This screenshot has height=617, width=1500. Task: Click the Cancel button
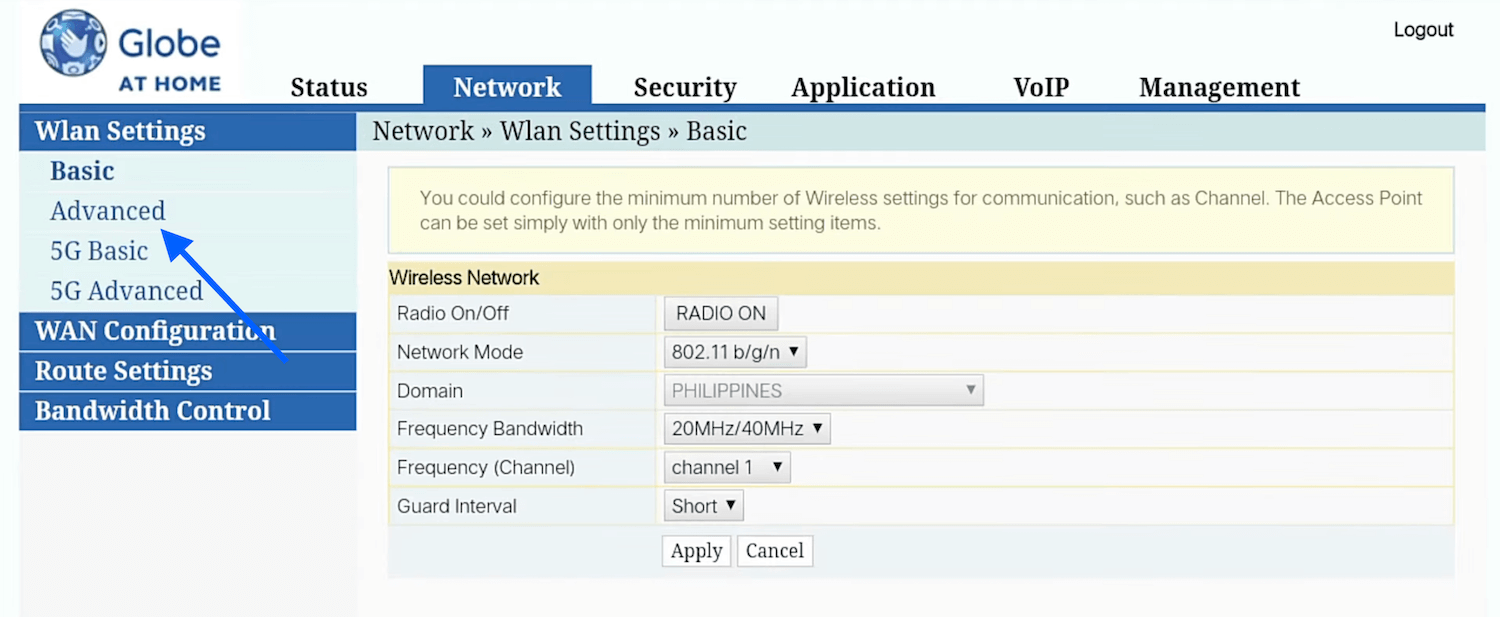(774, 551)
